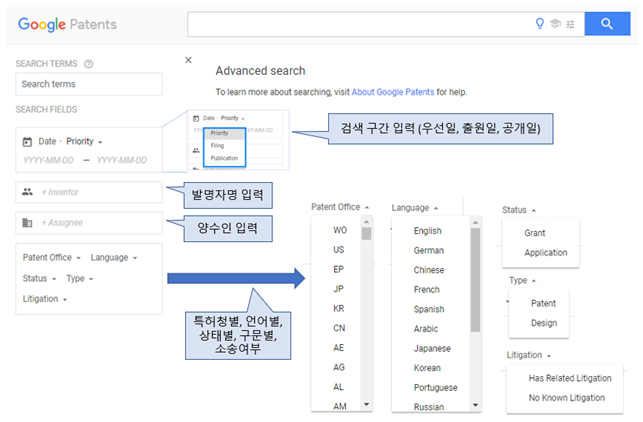The image size is (643, 422).
Task: Click the Search terms input field
Action: point(88,84)
